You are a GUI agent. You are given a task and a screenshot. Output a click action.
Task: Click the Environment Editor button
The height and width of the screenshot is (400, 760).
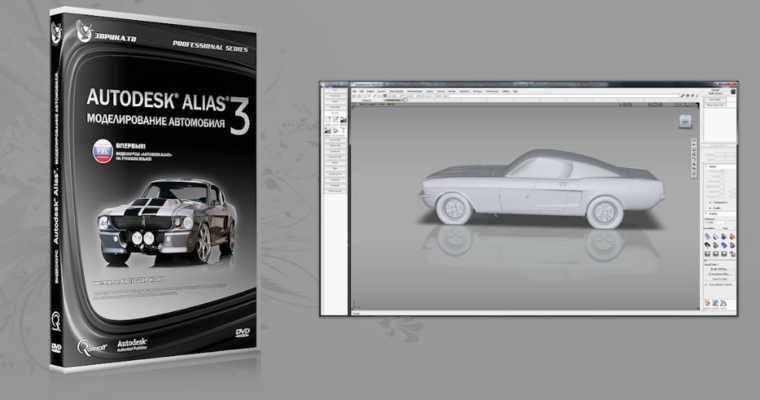pos(719,274)
